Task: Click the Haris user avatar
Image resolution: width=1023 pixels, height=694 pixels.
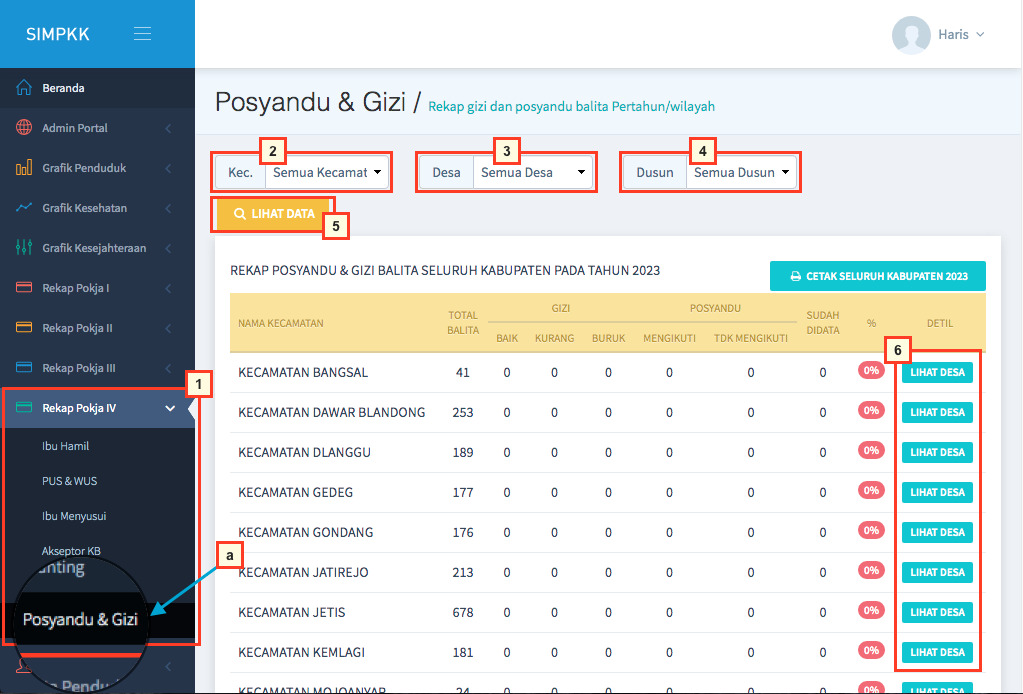Action: point(911,34)
